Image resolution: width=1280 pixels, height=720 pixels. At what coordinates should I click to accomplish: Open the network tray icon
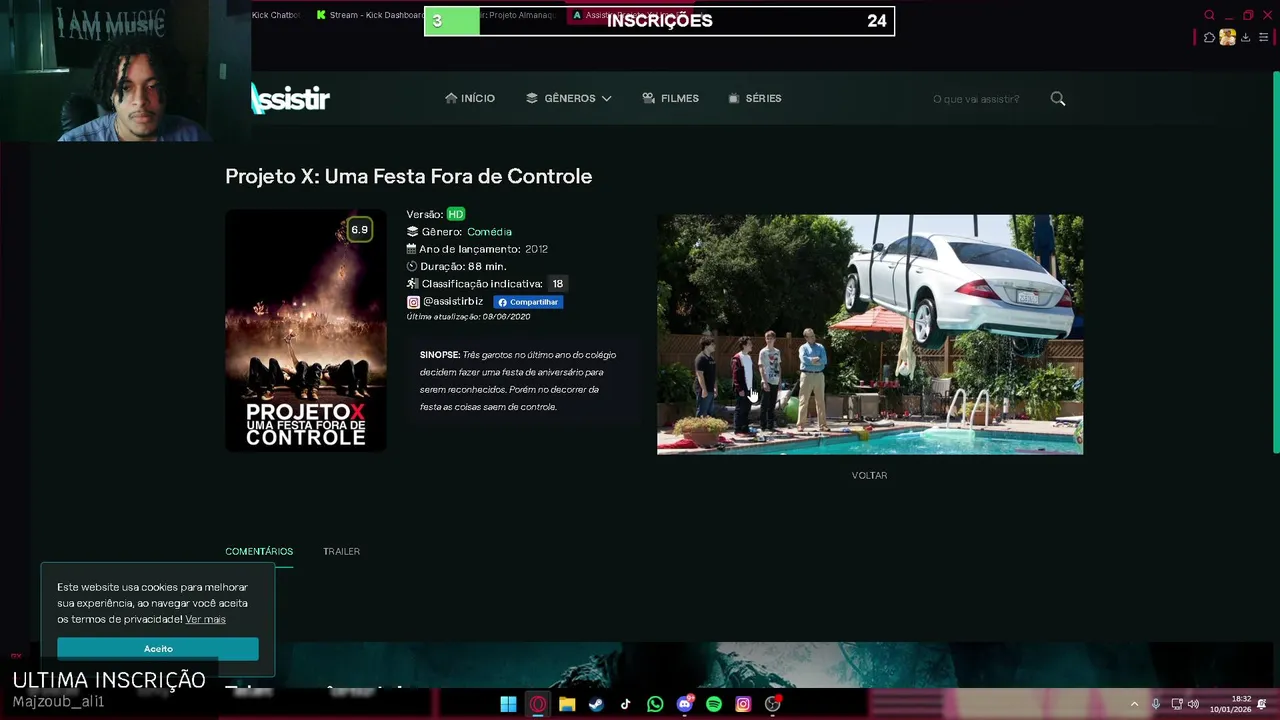1177,704
